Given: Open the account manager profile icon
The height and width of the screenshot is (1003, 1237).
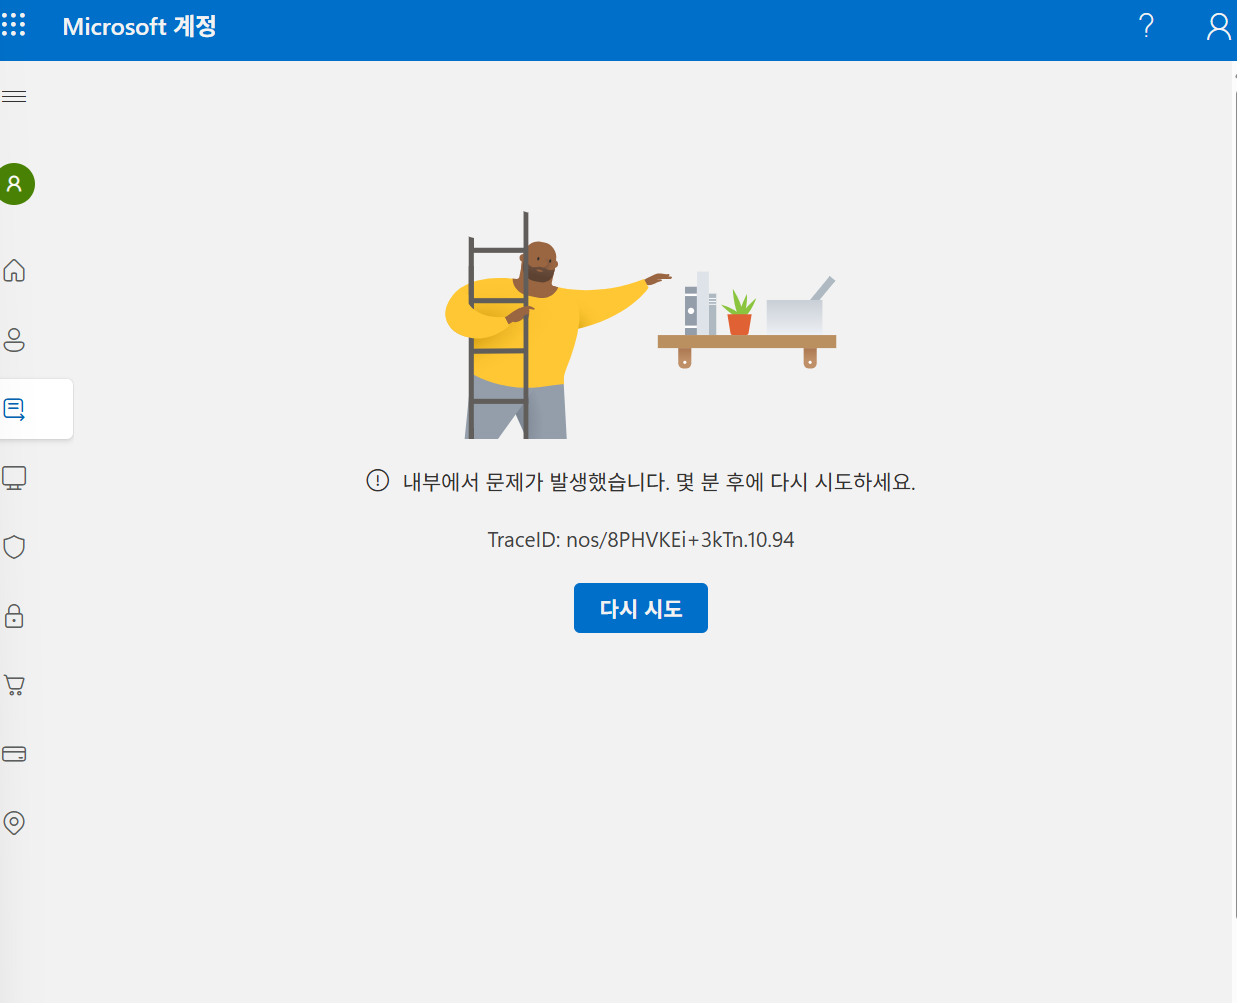Looking at the screenshot, I should coord(1218,26).
